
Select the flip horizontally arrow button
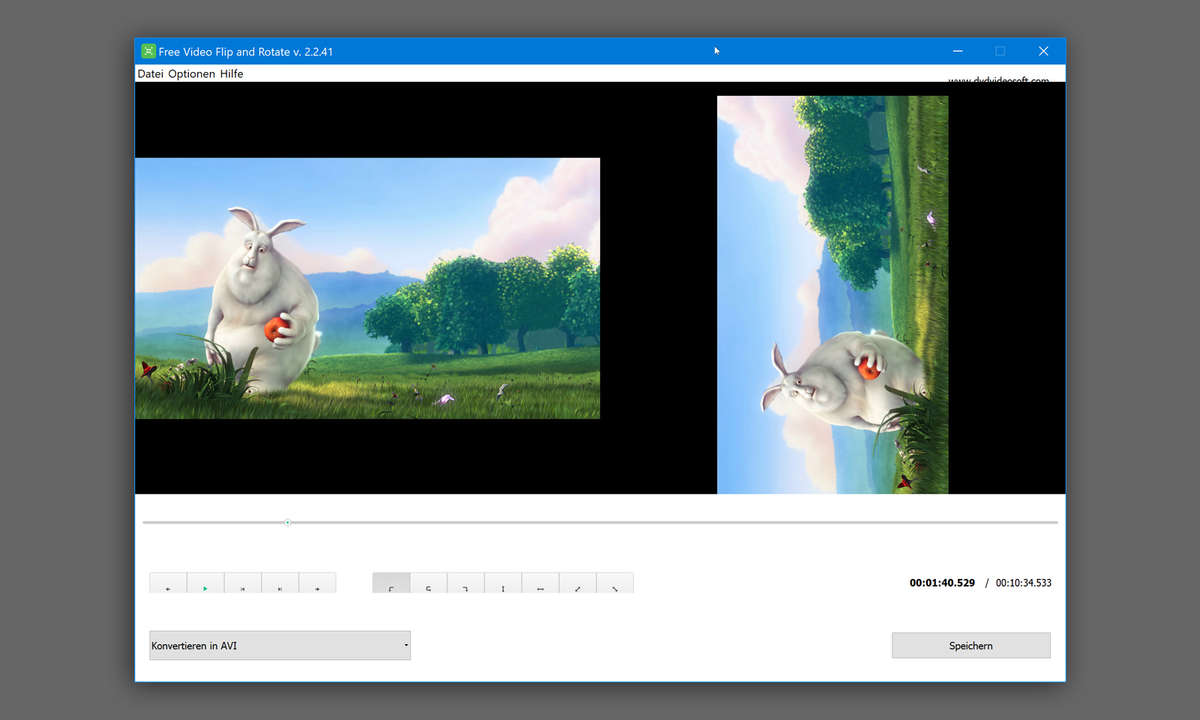[x=540, y=583]
